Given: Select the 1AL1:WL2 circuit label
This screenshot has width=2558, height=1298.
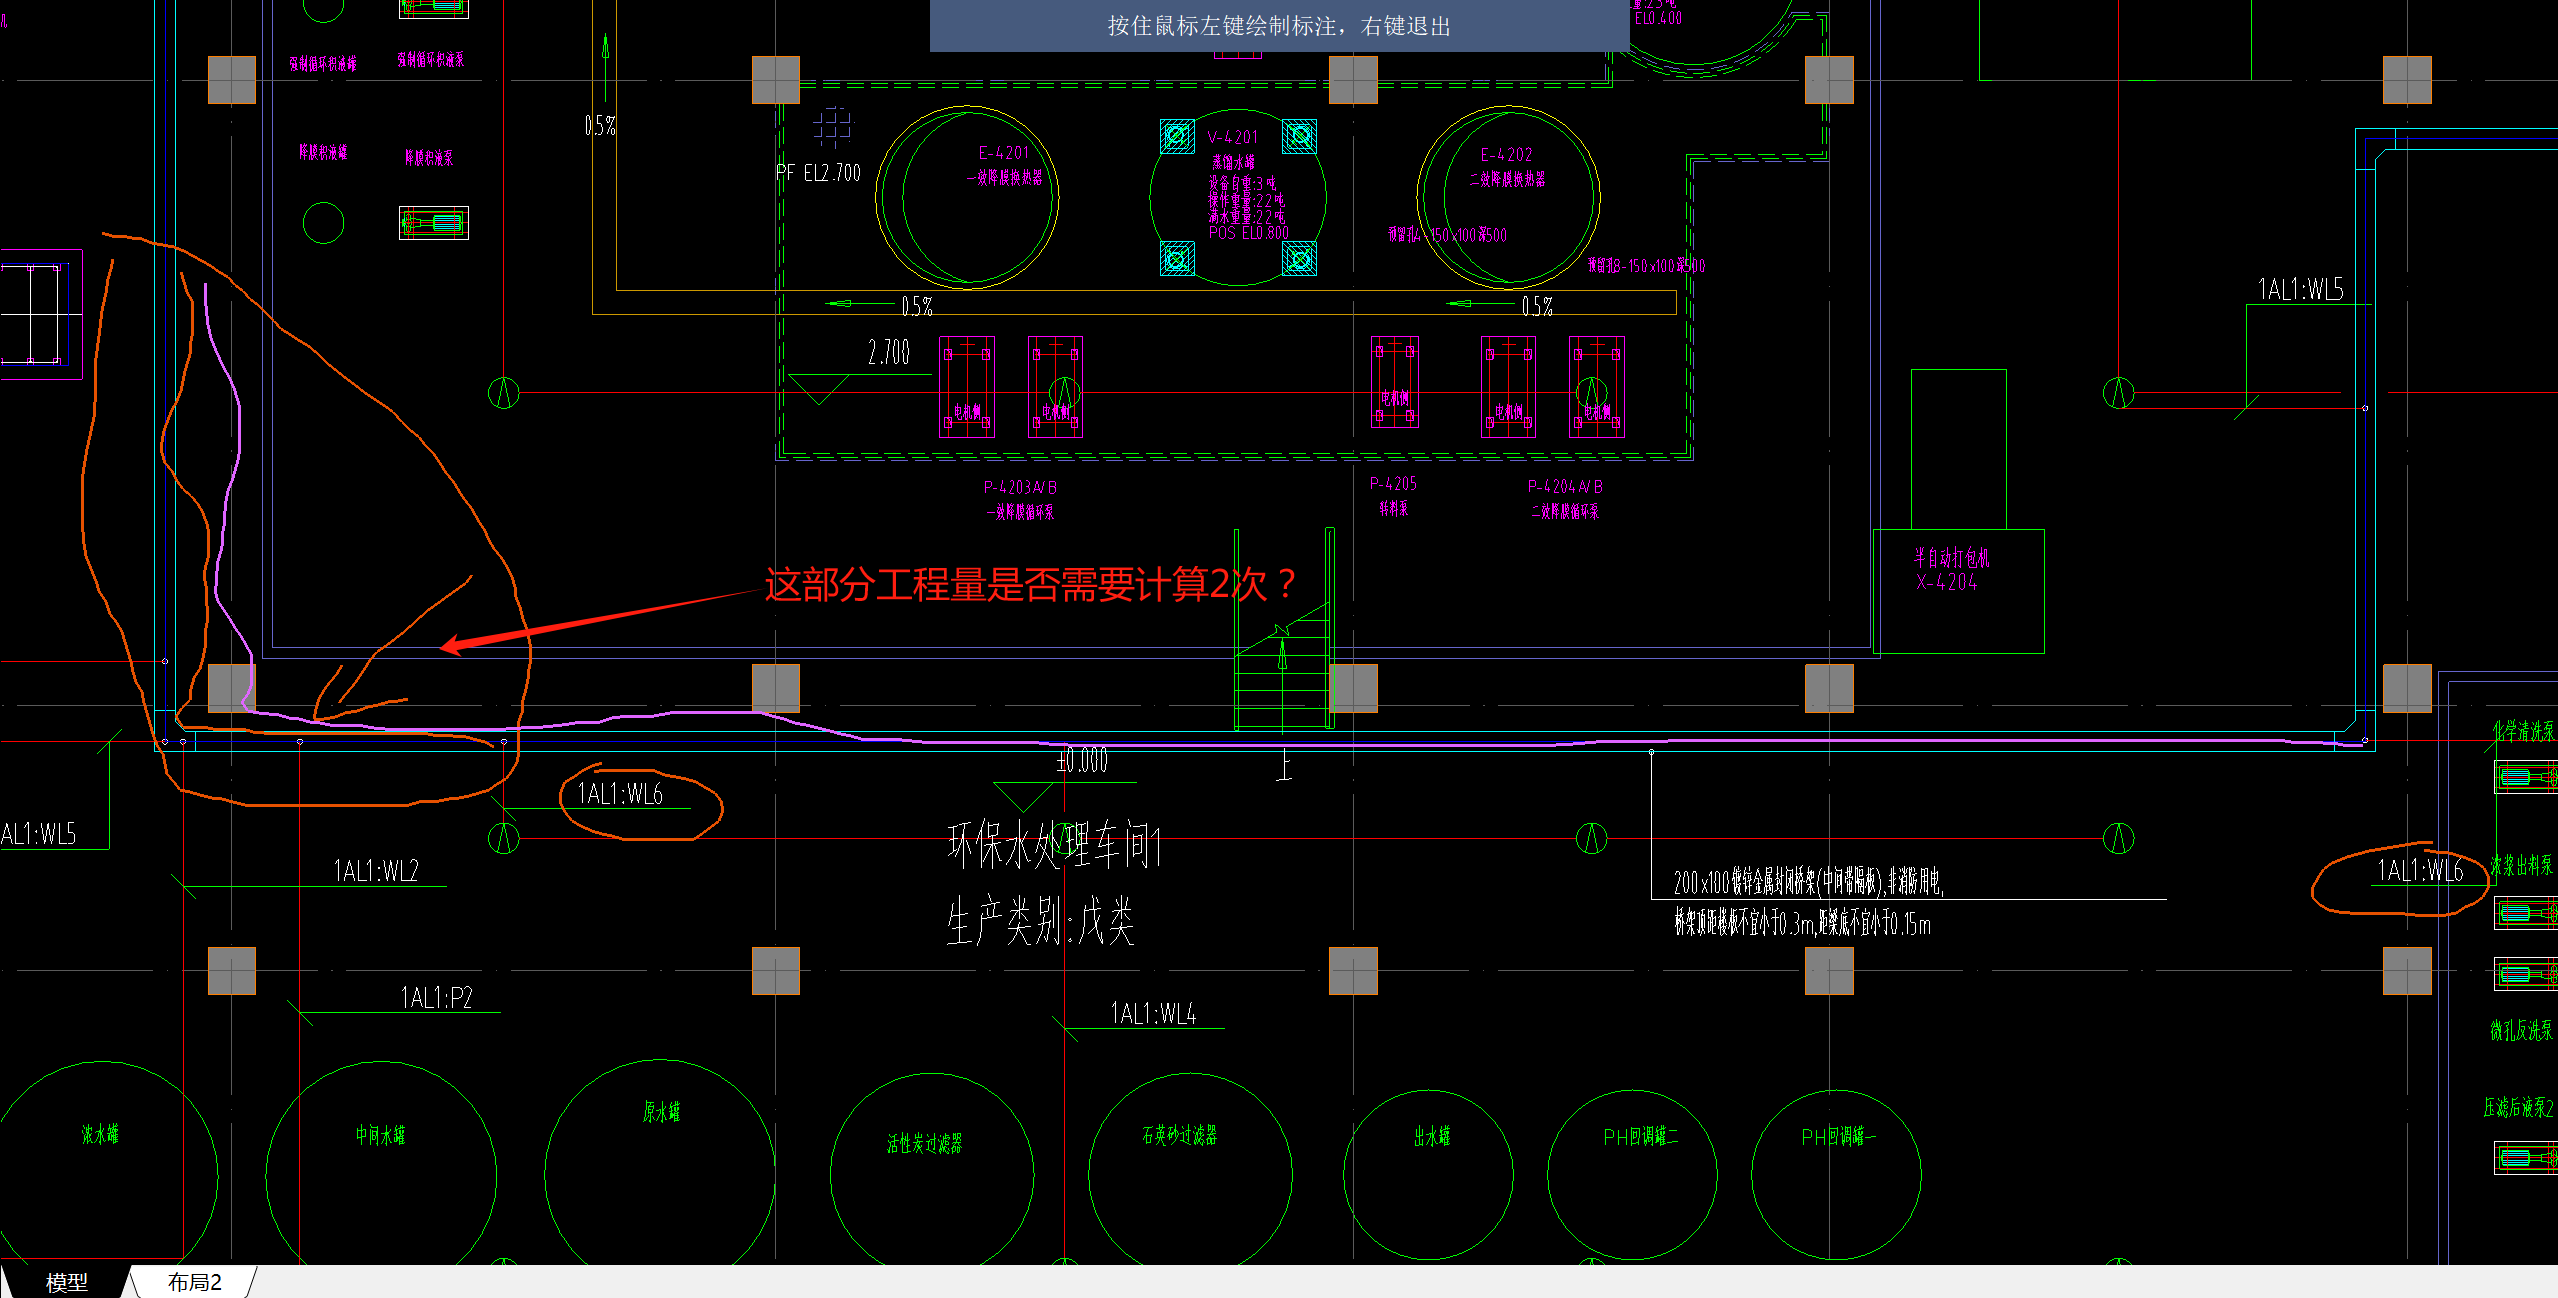Looking at the screenshot, I should point(376,870).
